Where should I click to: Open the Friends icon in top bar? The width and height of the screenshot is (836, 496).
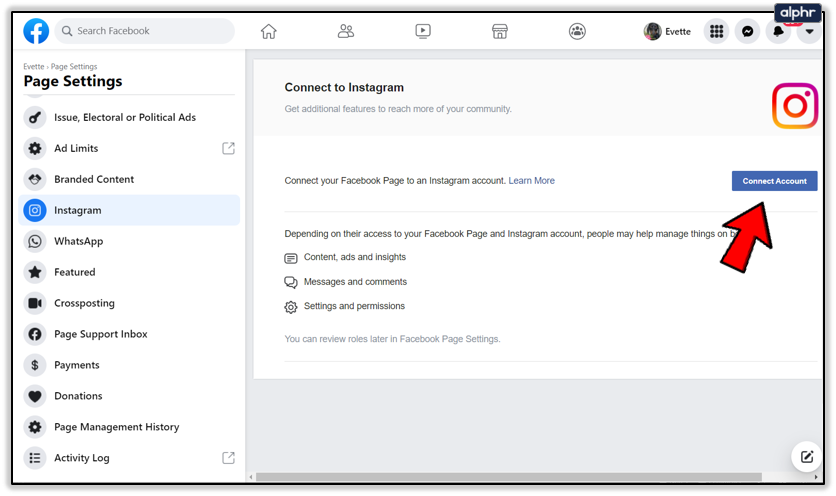pyautogui.click(x=346, y=31)
